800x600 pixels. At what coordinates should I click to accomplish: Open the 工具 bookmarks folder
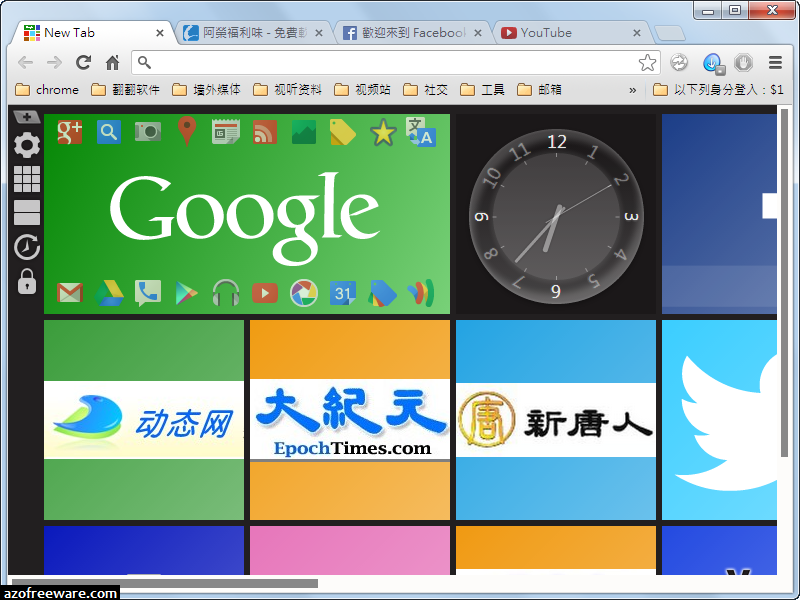tap(482, 90)
